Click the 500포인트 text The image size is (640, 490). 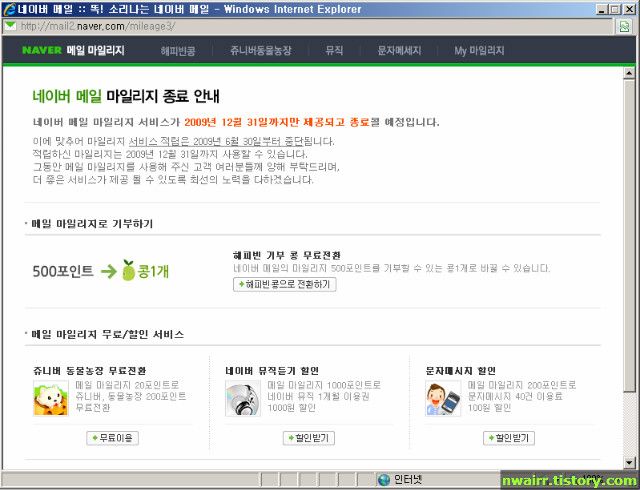point(63,271)
